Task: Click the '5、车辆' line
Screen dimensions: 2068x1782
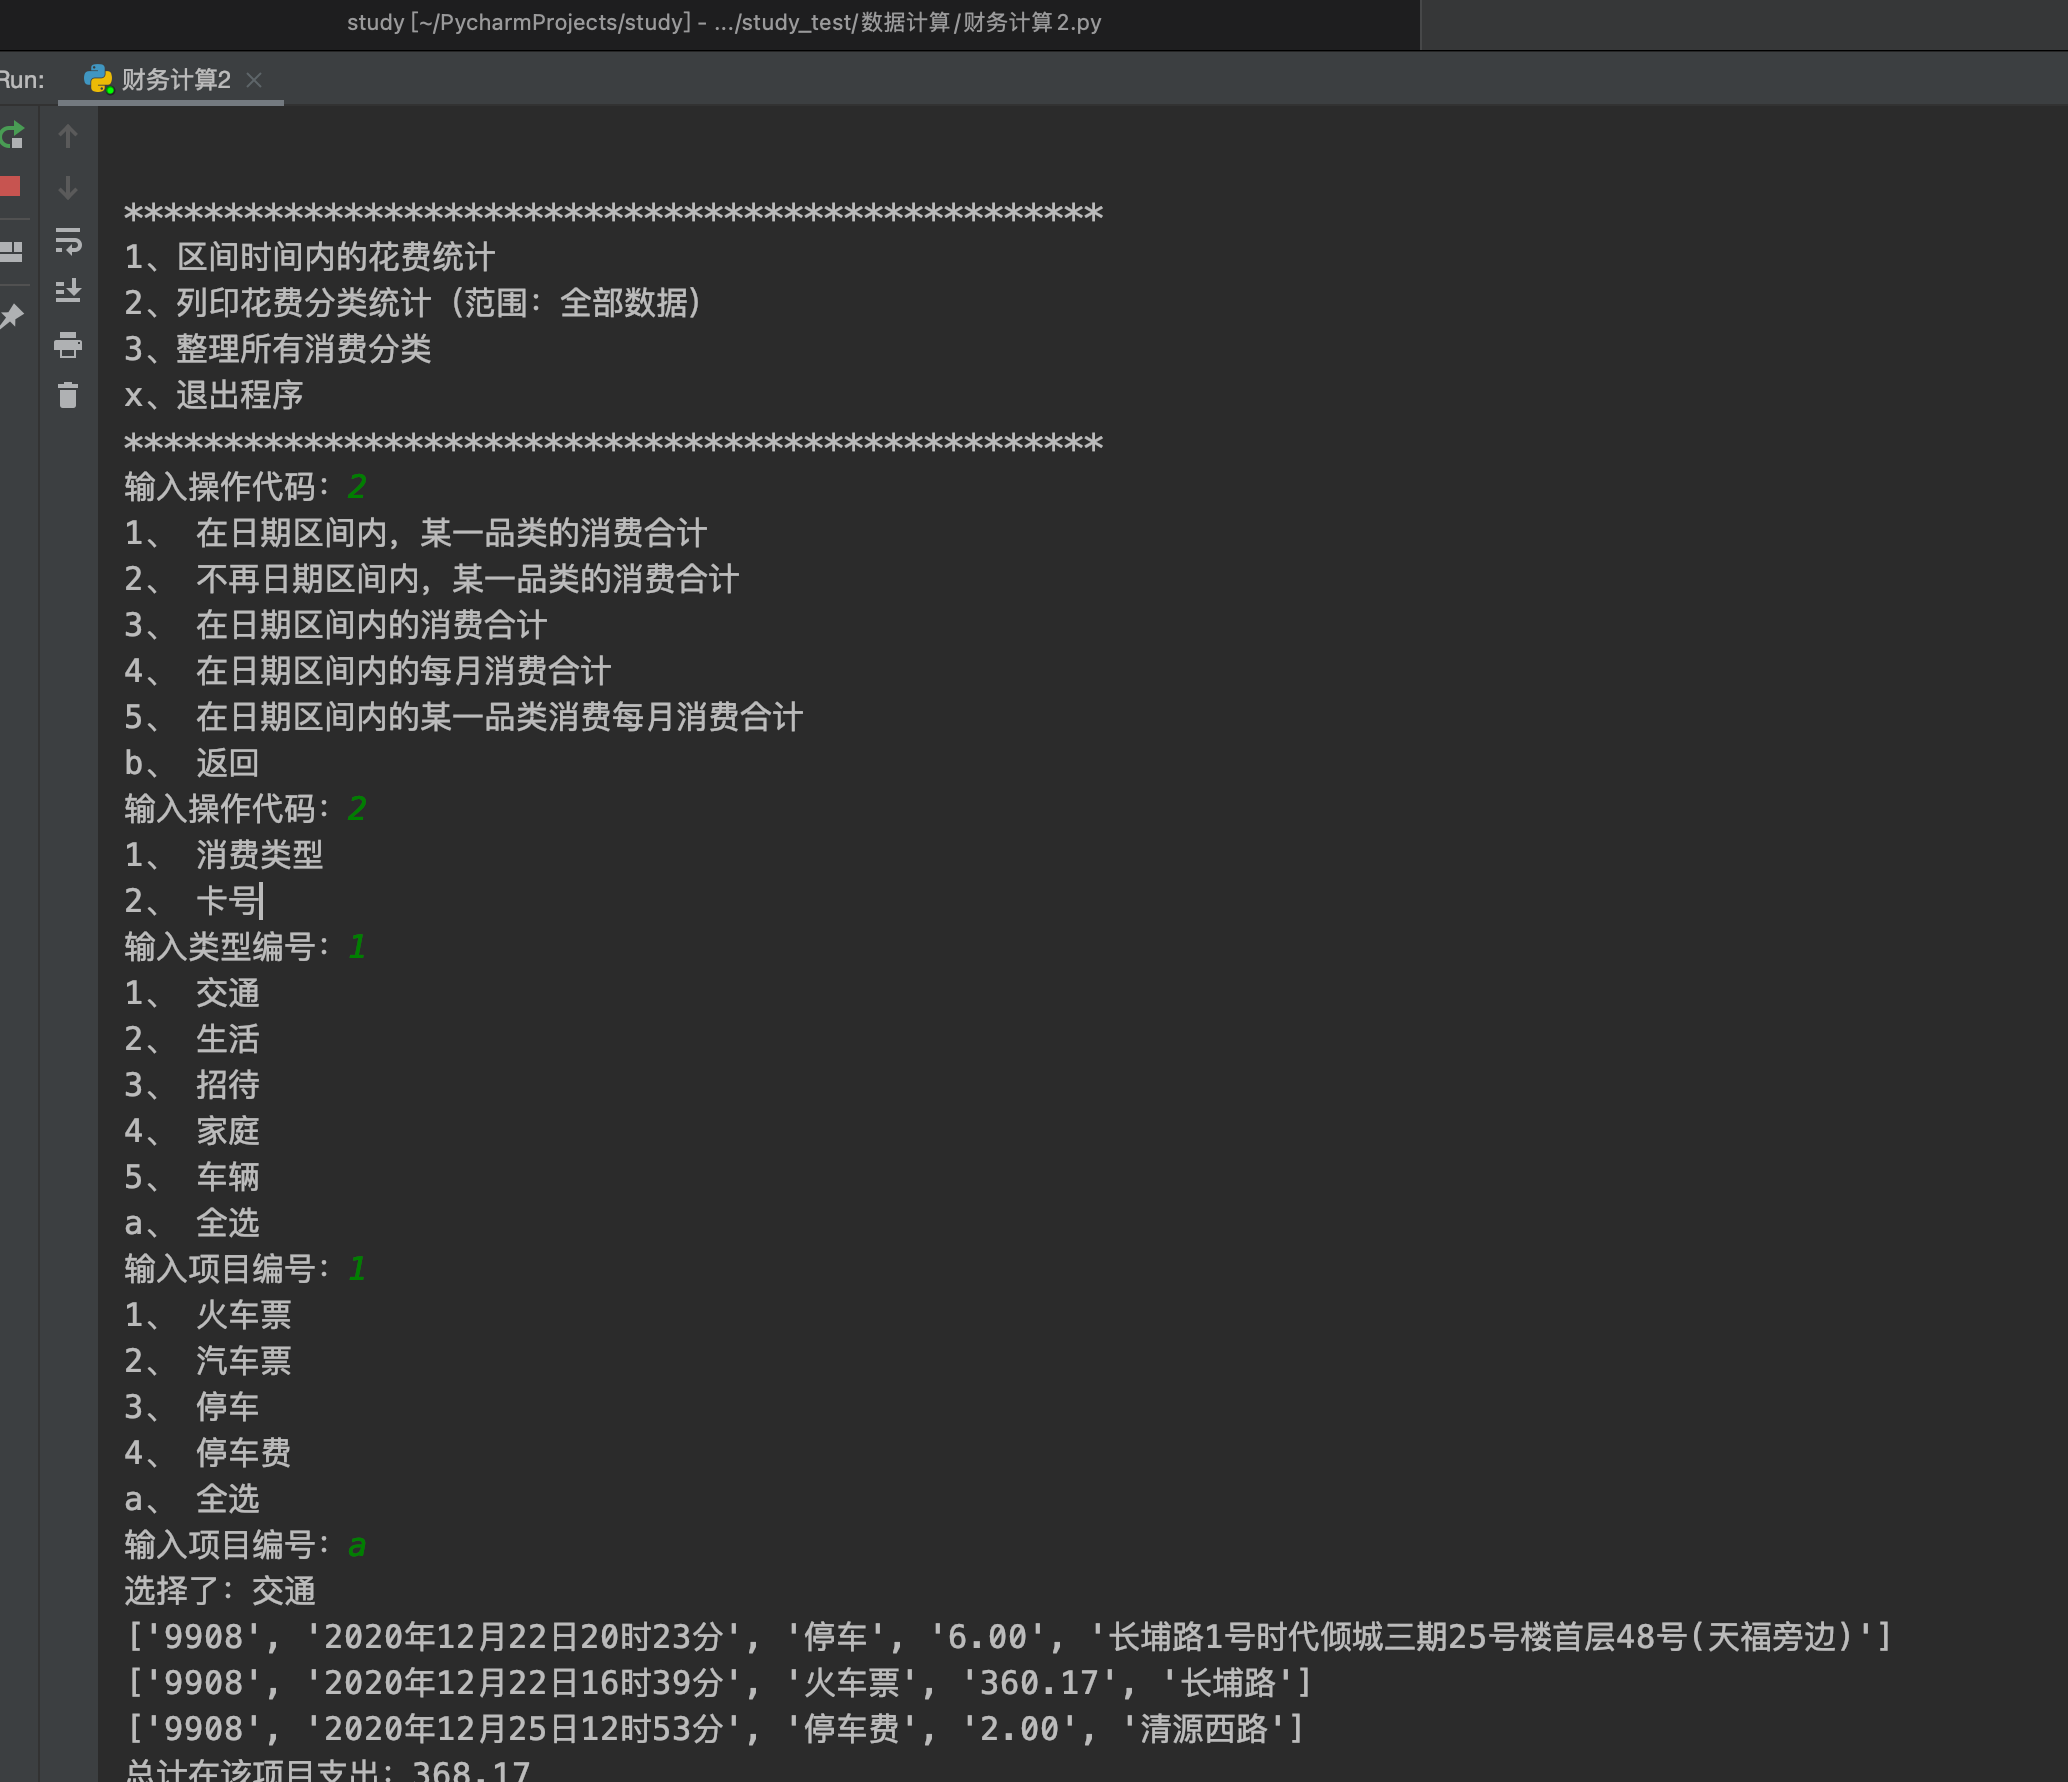Action: 191,1177
